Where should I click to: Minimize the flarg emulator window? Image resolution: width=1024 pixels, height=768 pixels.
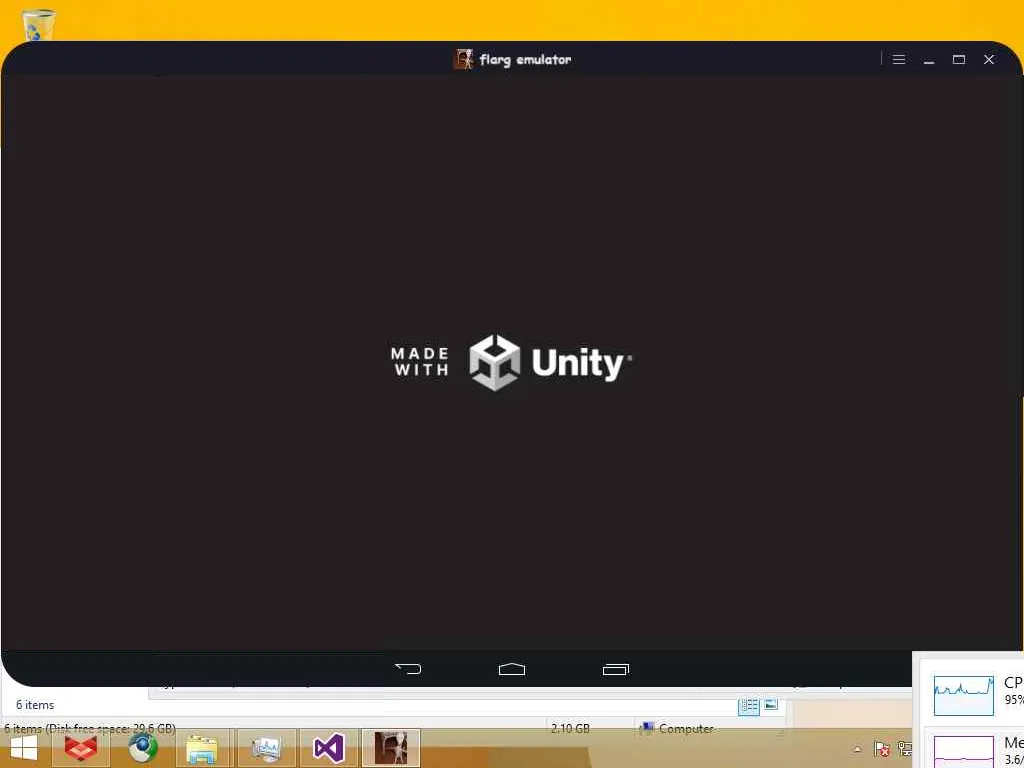click(929, 59)
